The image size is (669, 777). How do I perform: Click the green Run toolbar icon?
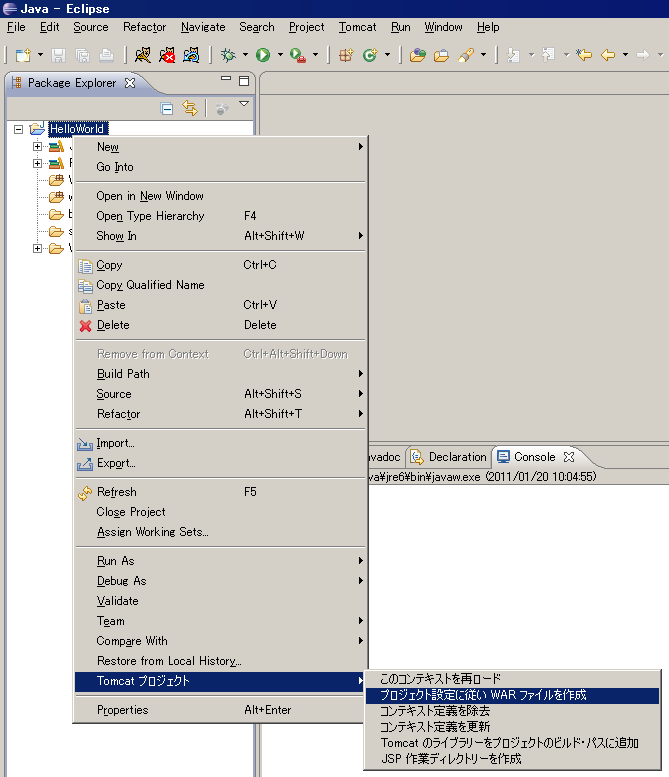pyautogui.click(x=263, y=55)
